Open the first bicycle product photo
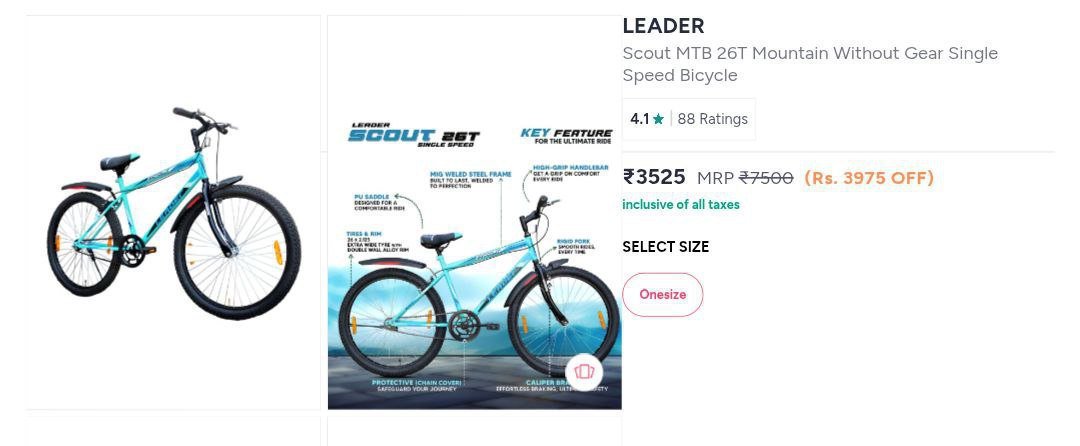This screenshot has width=1080, height=446. pos(173,212)
